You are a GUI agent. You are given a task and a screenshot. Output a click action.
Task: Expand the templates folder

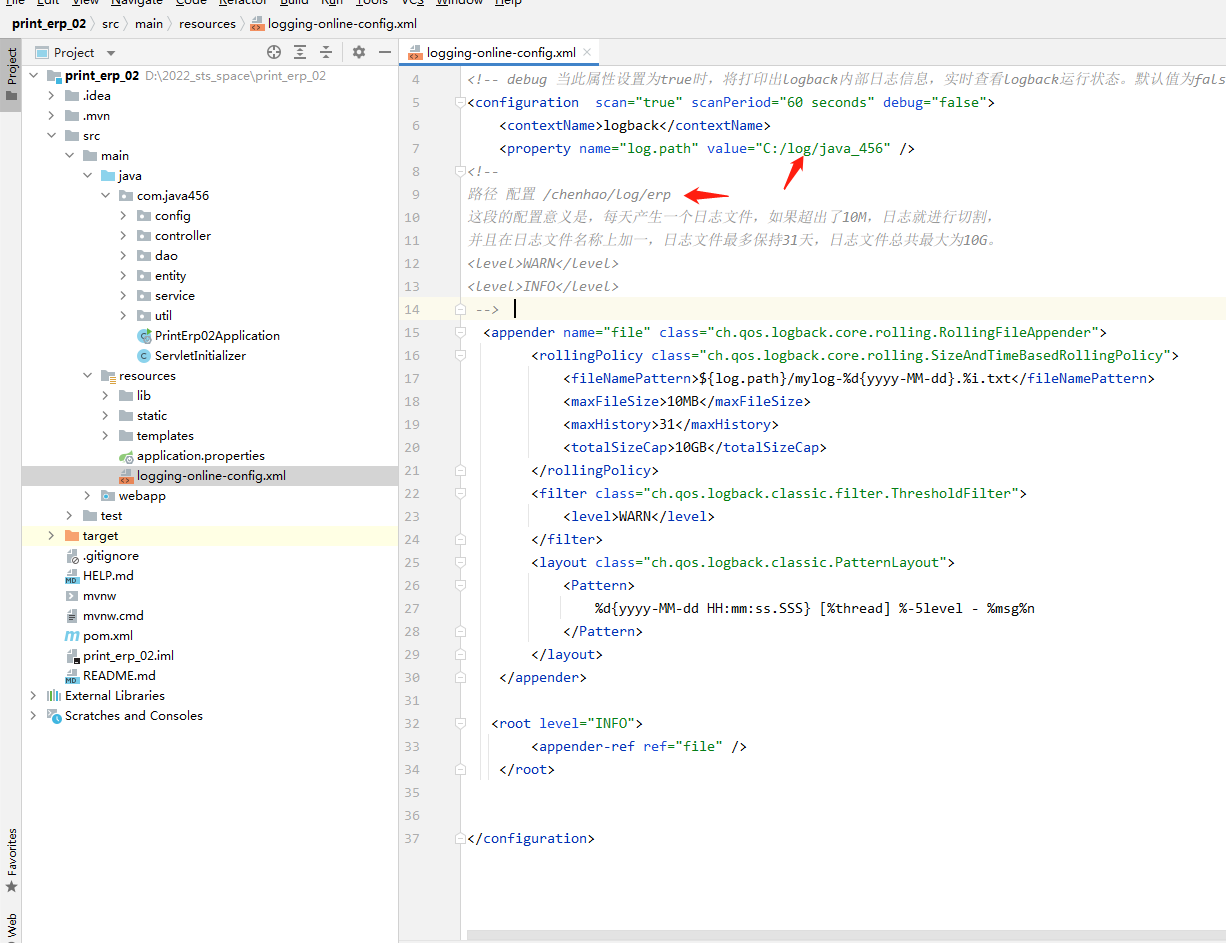click(106, 436)
